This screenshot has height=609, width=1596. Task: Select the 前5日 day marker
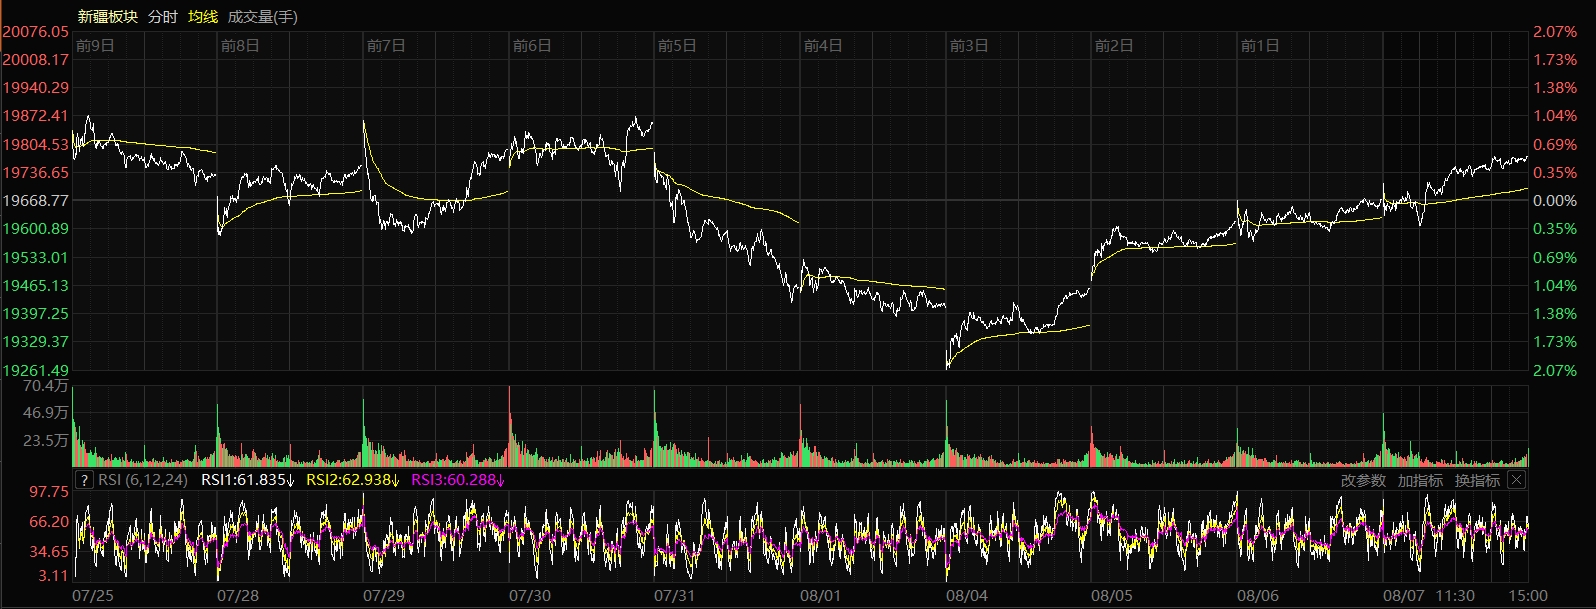[677, 46]
